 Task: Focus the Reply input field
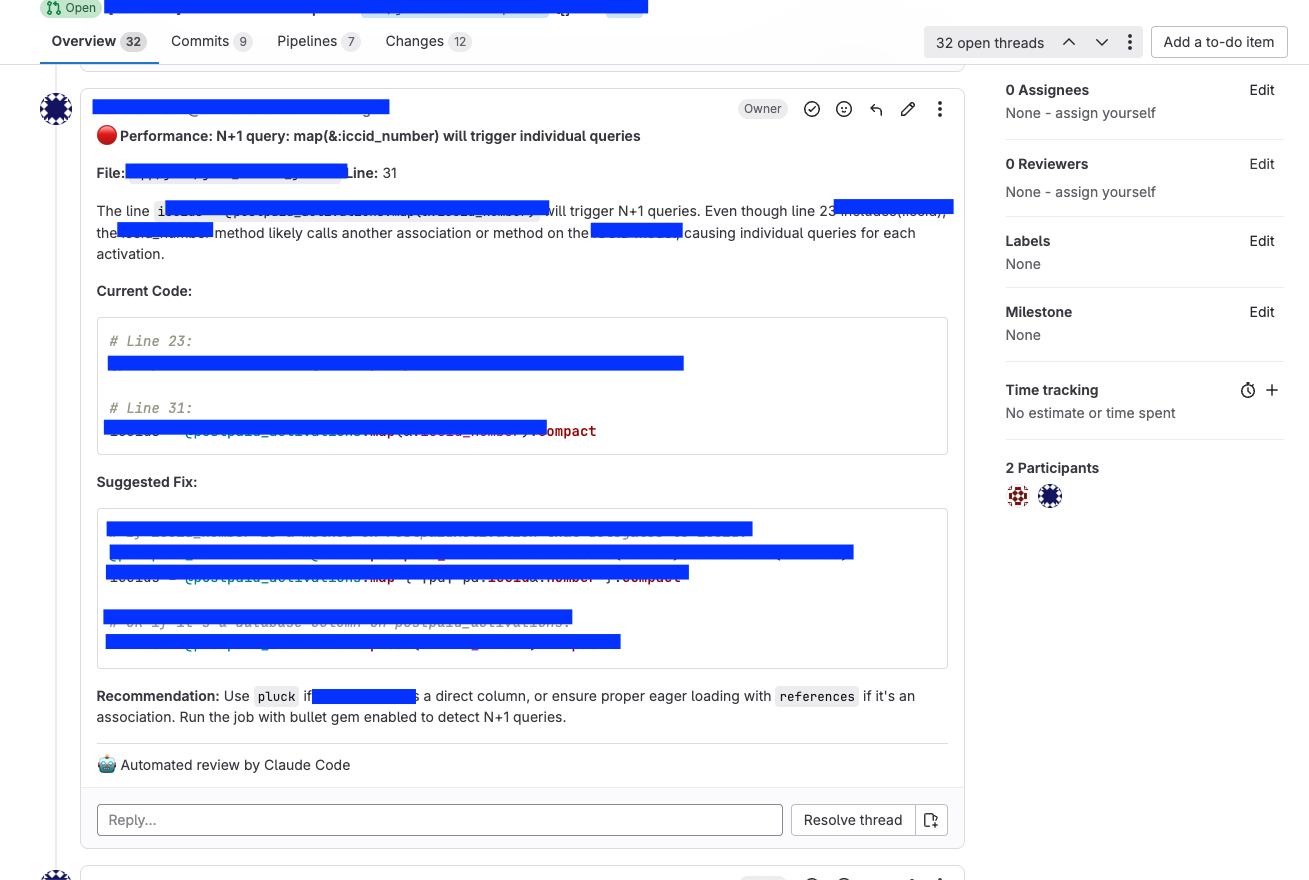[440, 820]
